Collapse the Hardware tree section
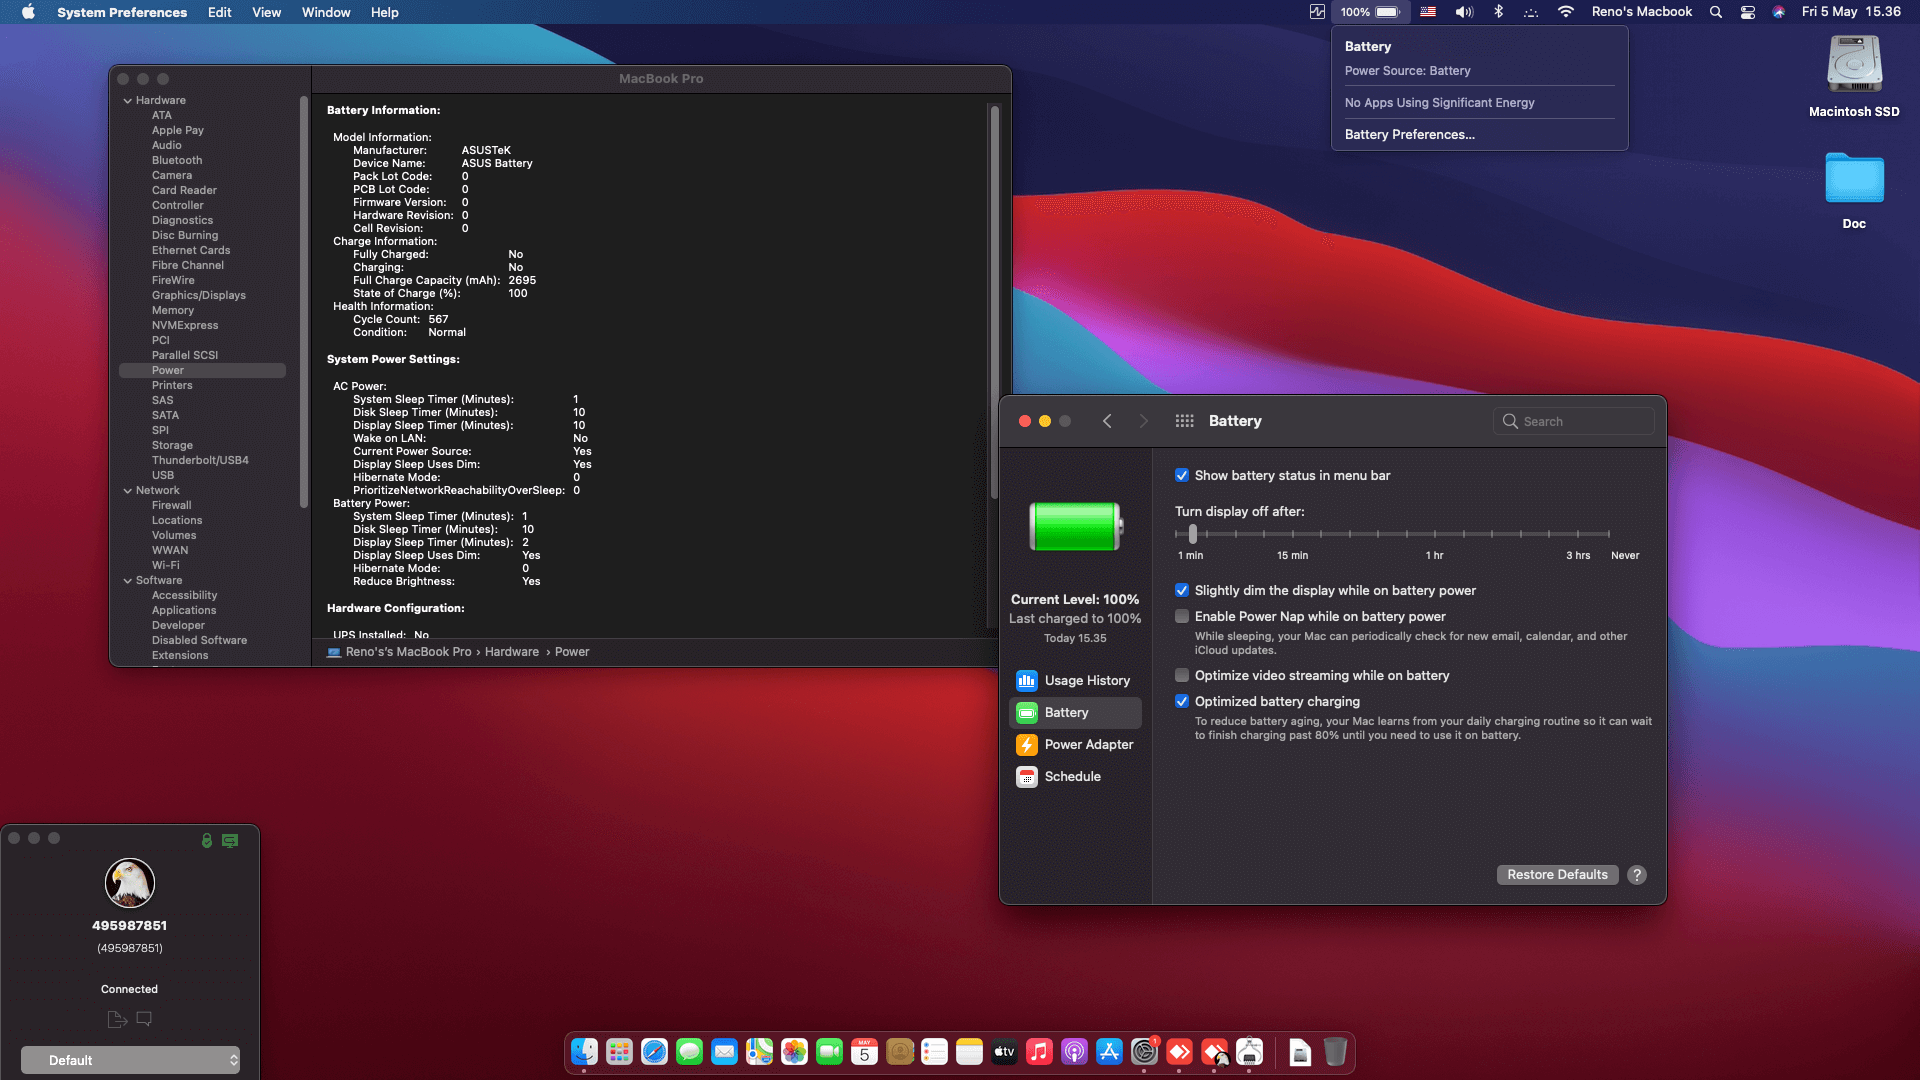Viewport: 1920px width, 1080px height. click(x=128, y=101)
